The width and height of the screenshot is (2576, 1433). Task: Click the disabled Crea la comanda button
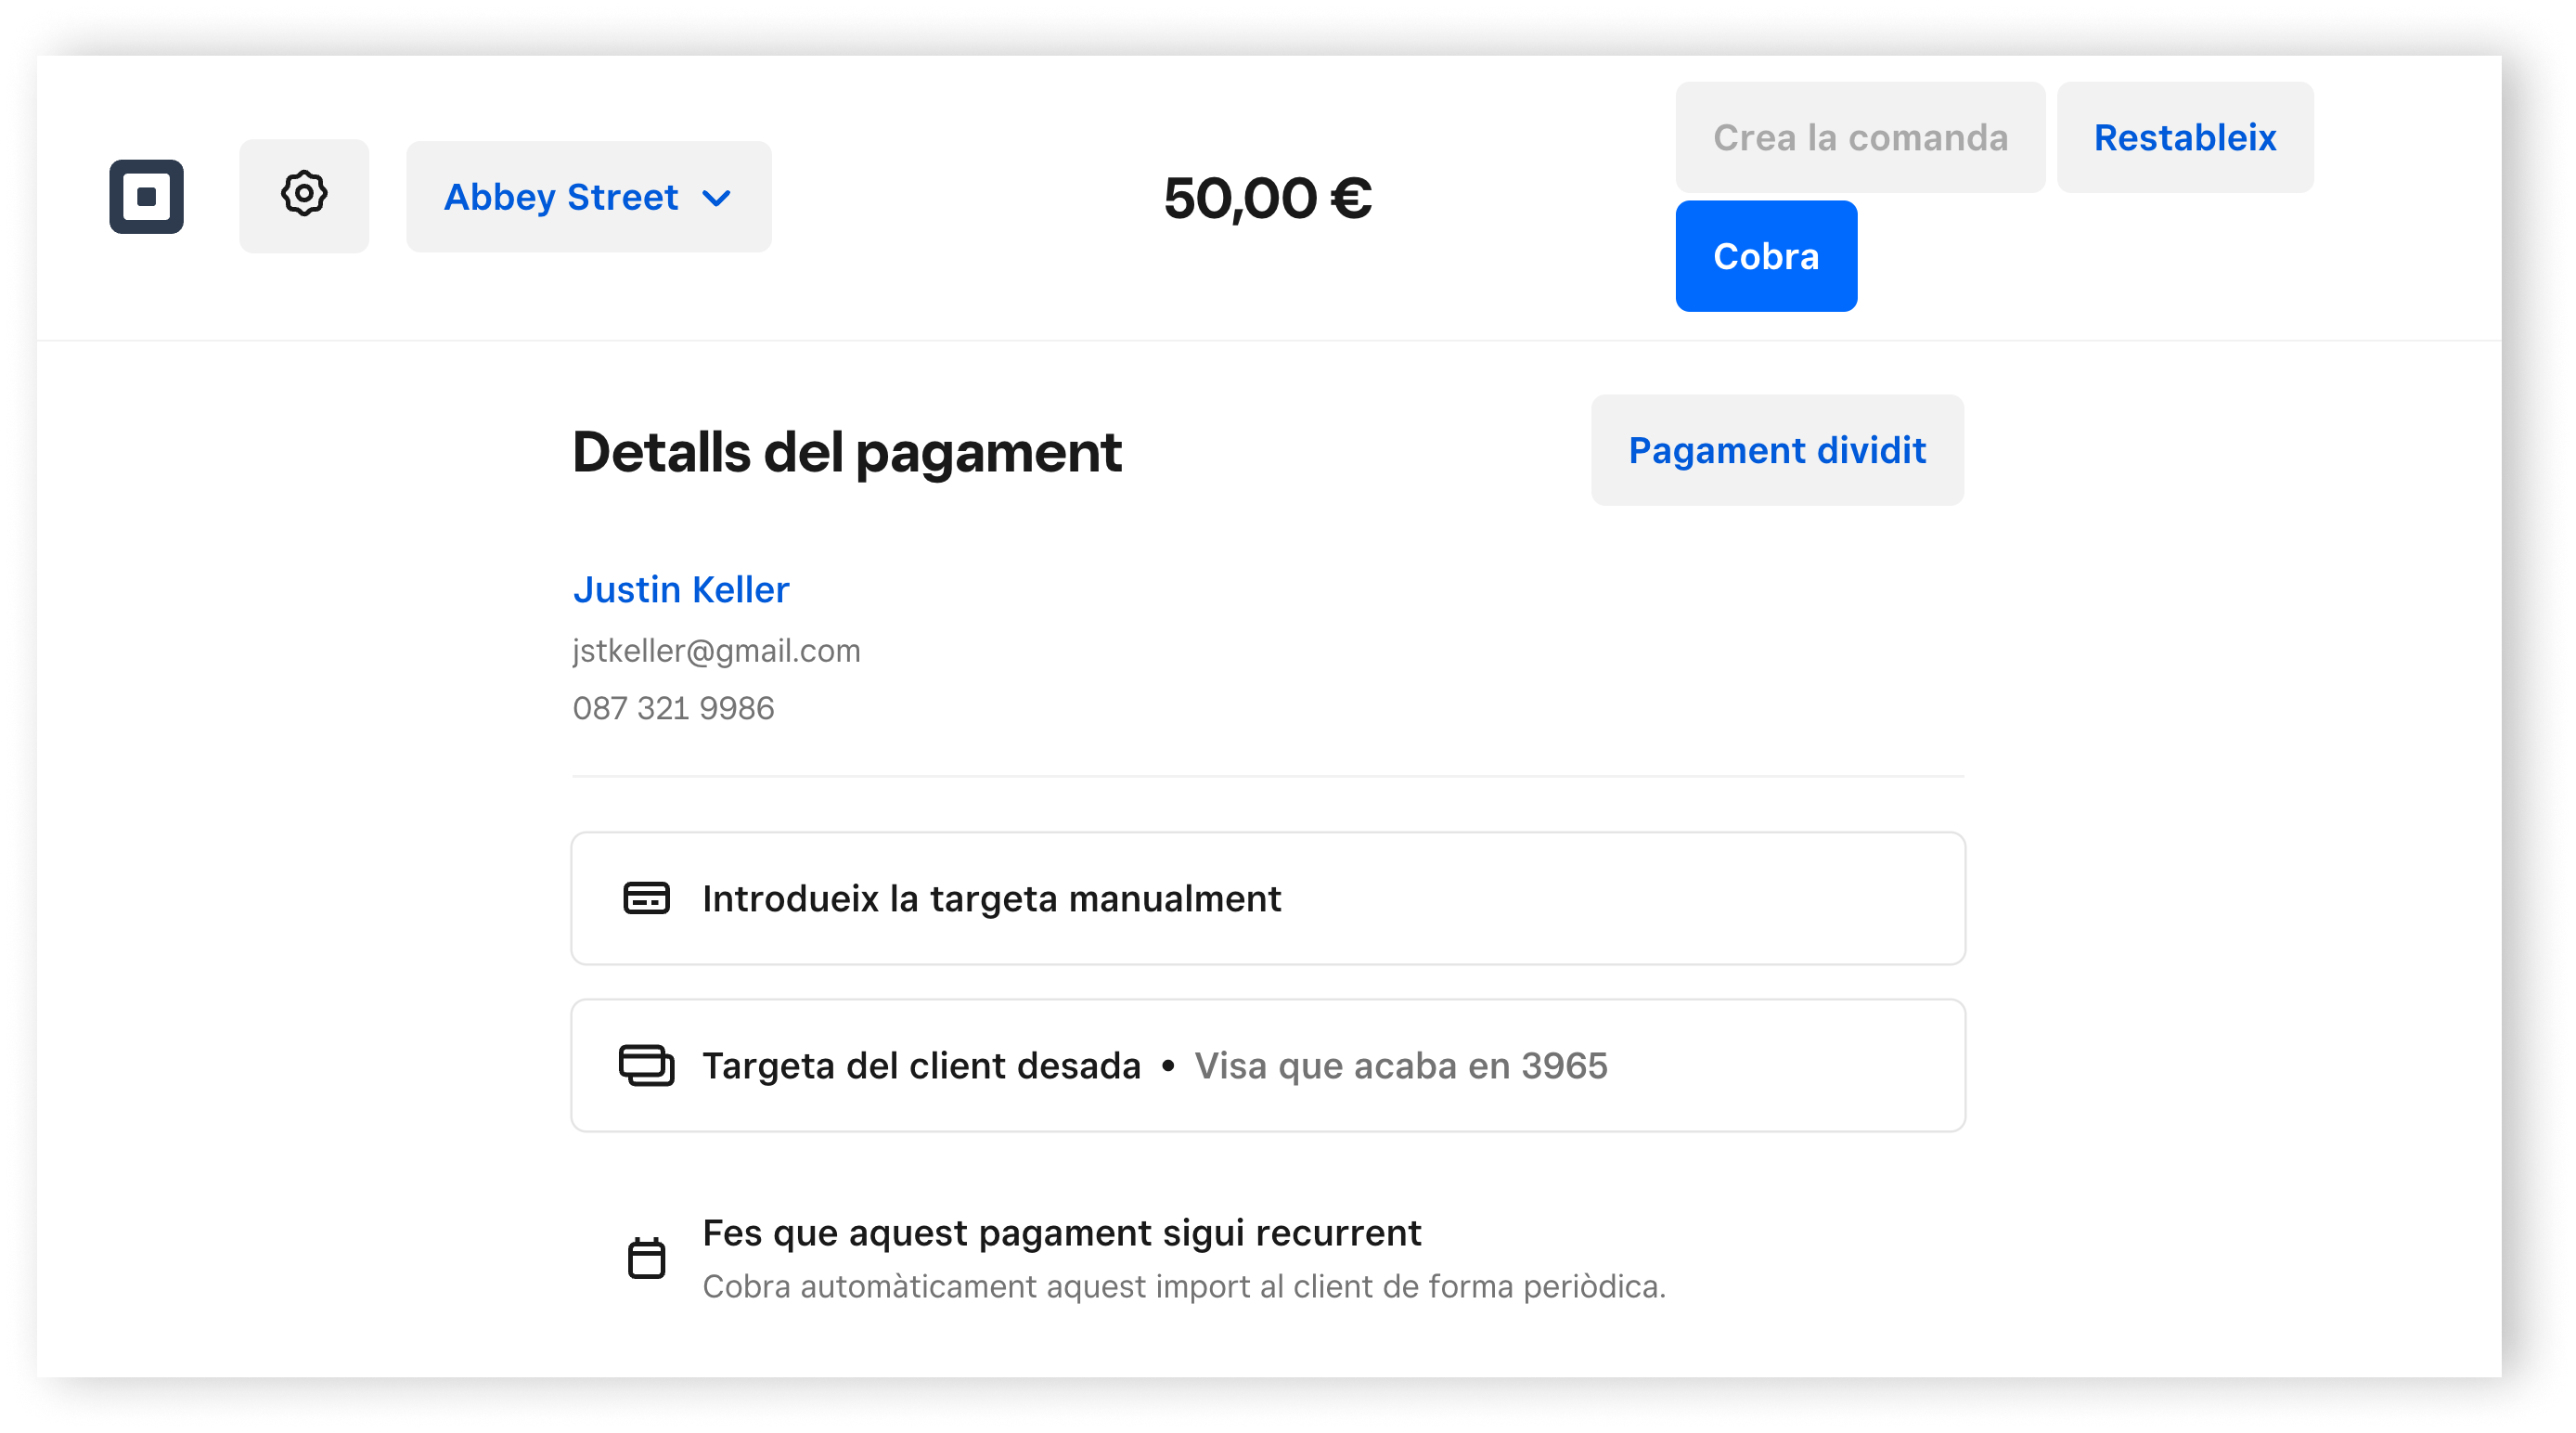(x=1860, y=137)
